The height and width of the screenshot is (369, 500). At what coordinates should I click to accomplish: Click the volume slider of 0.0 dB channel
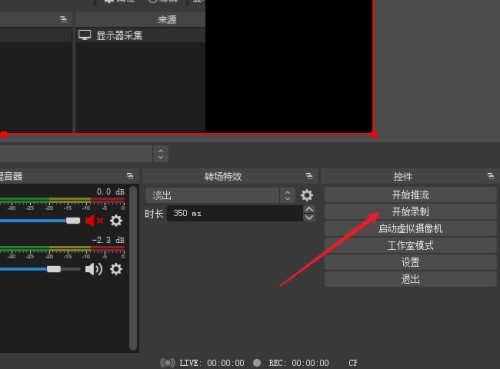(x=40, y=221)
